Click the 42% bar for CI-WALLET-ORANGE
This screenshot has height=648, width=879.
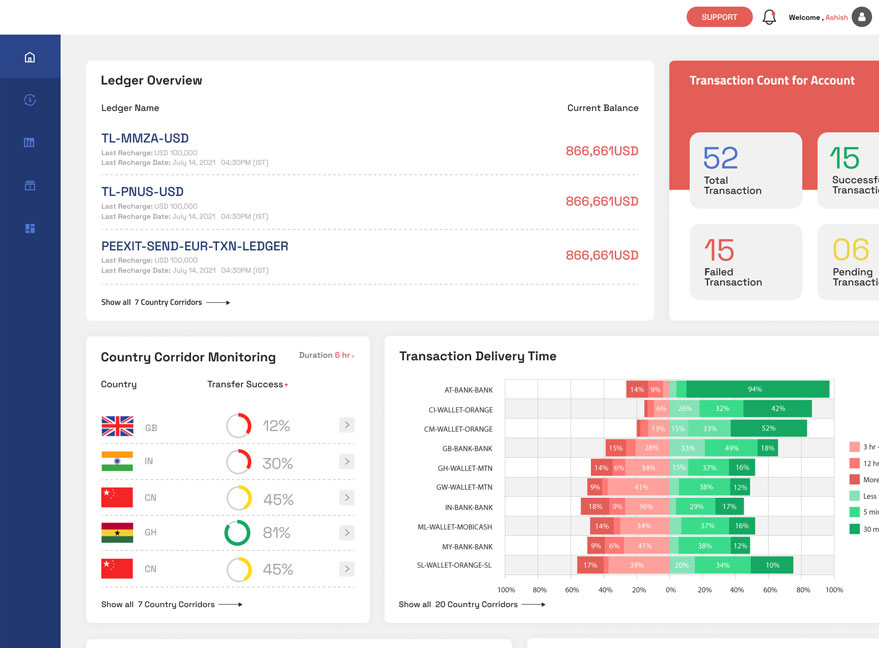(x=778, y=409)
